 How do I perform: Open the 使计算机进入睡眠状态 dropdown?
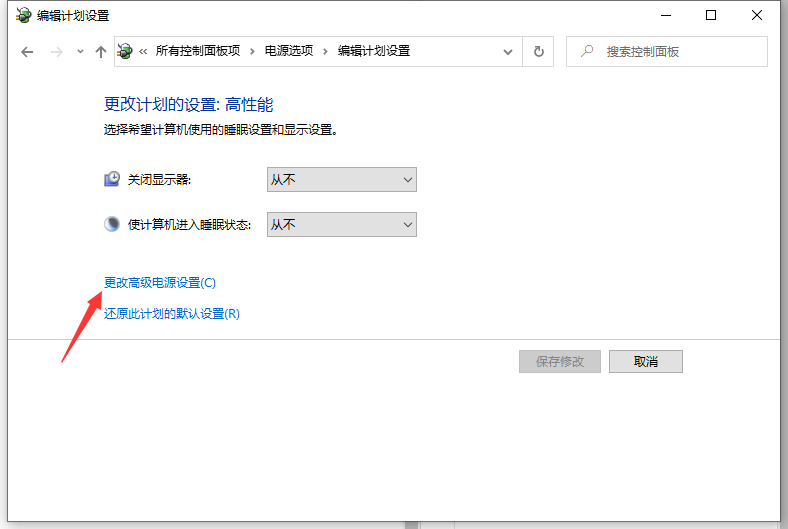[x=341, y=225]
